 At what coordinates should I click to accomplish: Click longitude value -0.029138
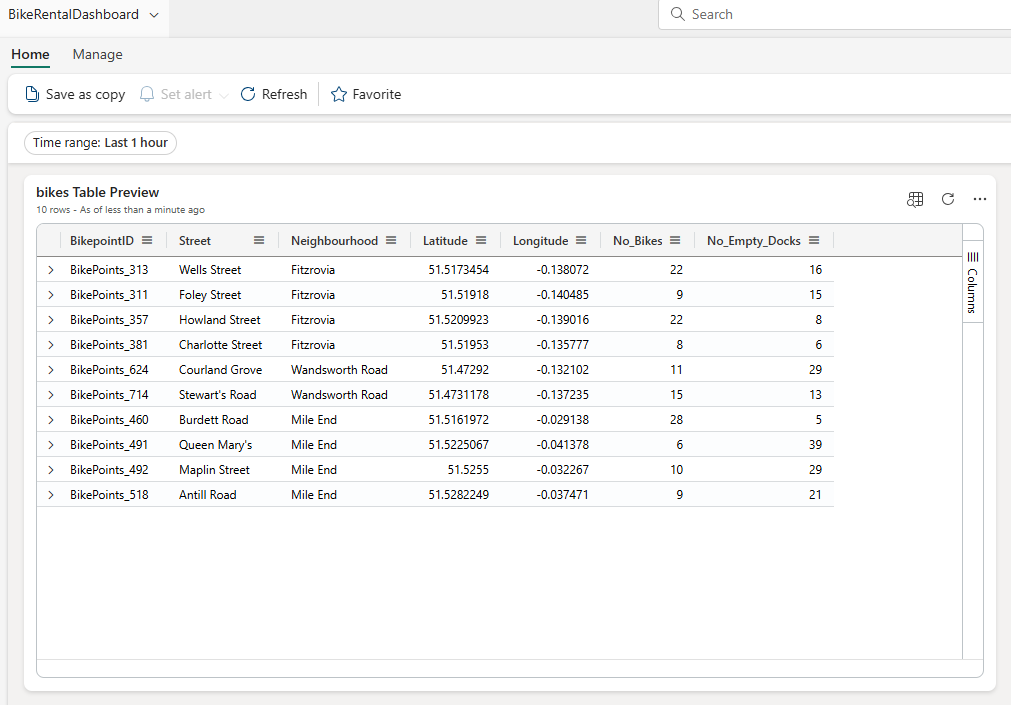point(562,420)
